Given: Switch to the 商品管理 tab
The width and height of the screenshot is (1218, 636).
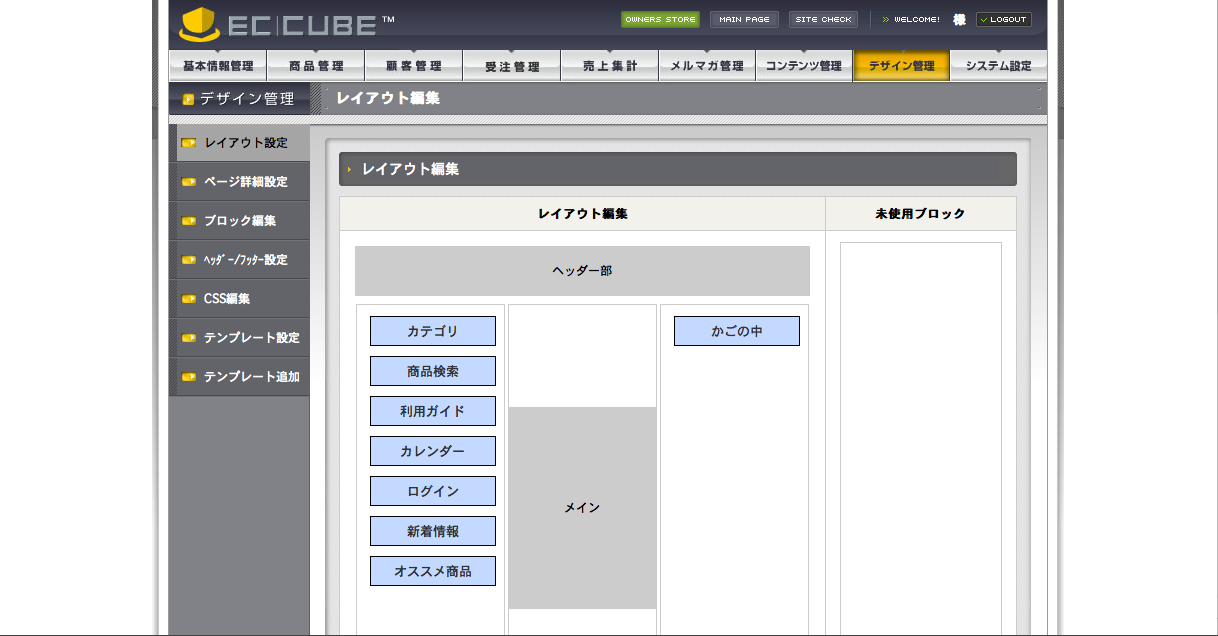Looking at the screenshot, I should [315, 66].
